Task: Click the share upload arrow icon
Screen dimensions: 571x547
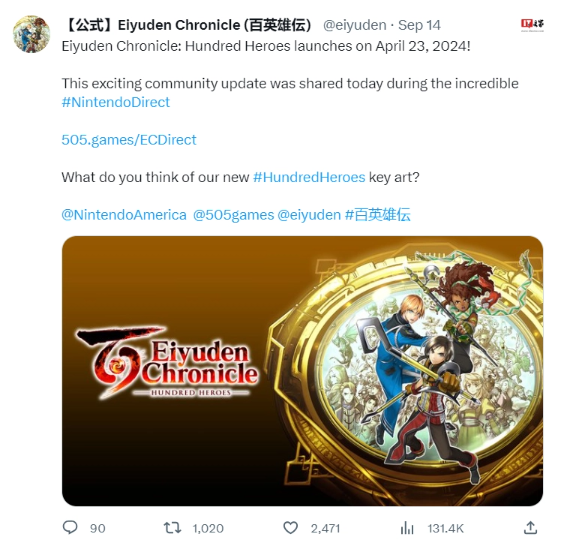Action: 530,527
